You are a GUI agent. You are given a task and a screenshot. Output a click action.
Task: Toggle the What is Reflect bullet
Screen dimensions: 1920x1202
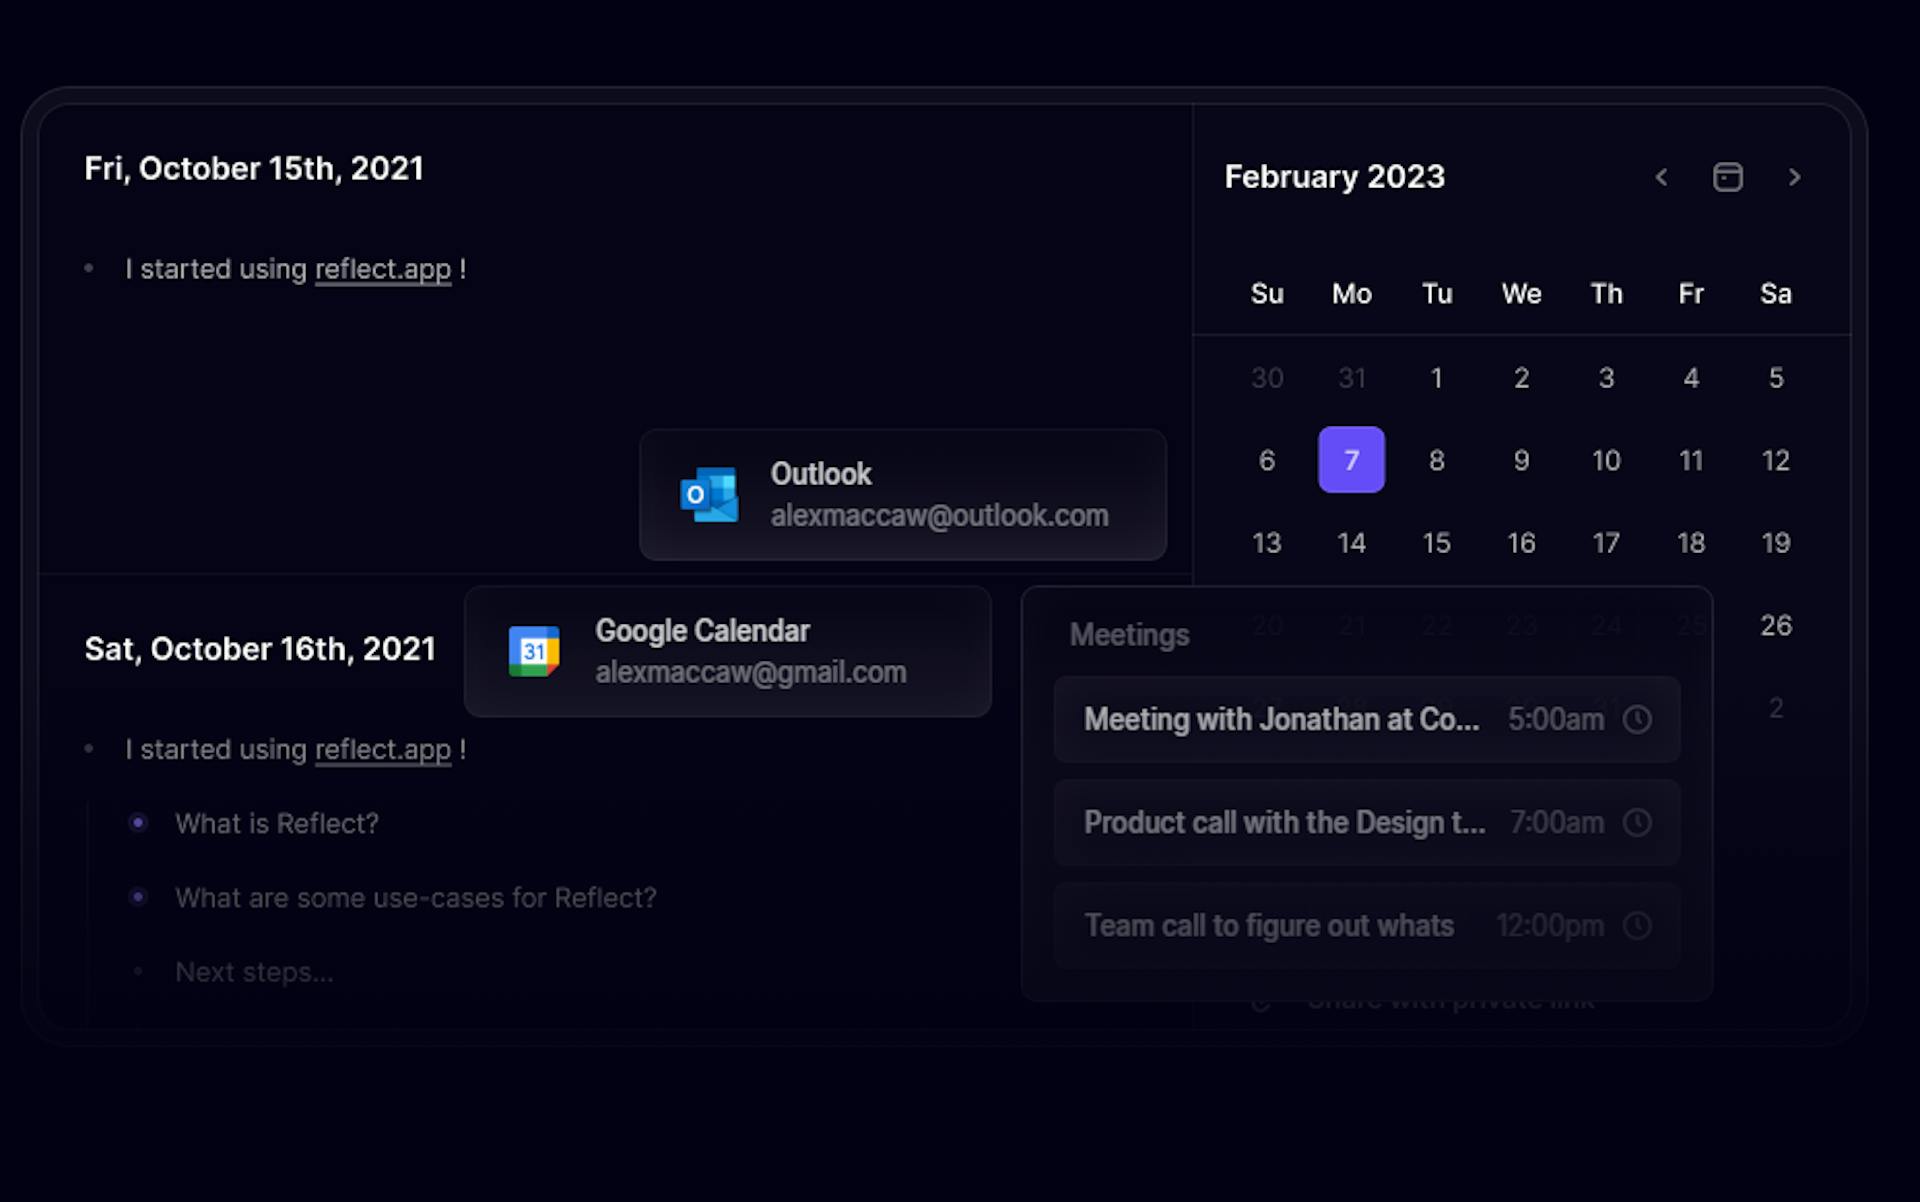click(x=138, y=823)
